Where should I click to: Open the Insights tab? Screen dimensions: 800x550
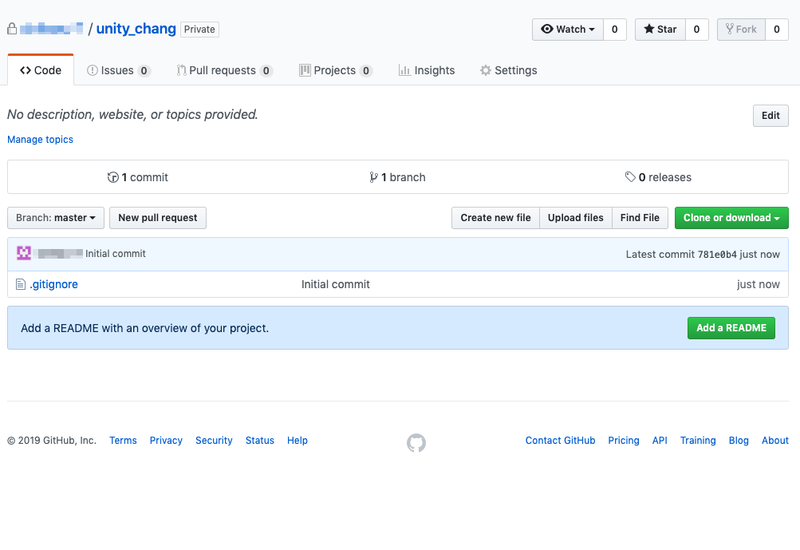[427, 70]
